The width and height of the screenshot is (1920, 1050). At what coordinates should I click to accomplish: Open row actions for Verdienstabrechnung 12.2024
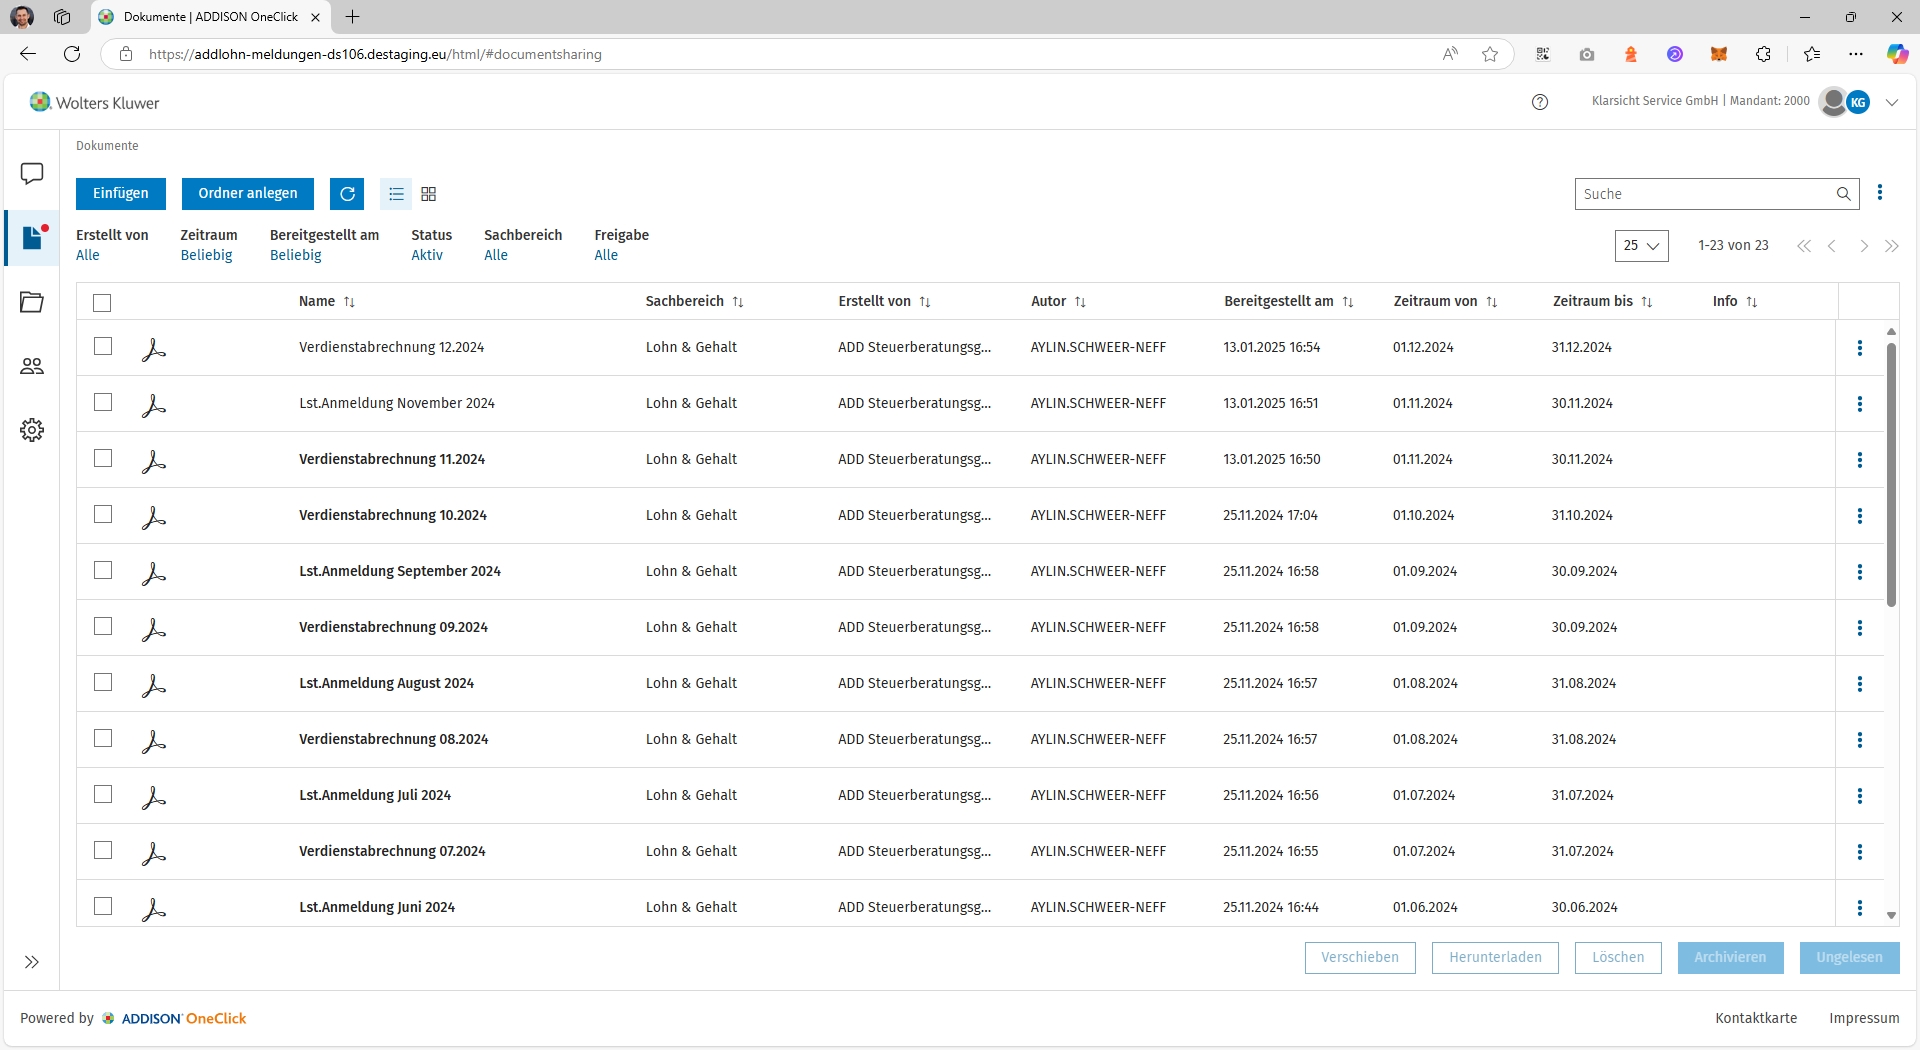(1860, 348)
